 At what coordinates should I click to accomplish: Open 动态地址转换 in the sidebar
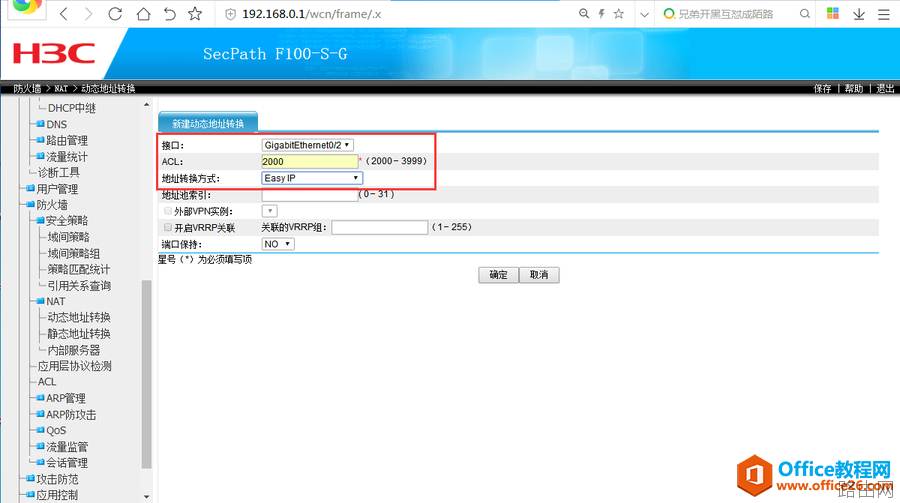79,317
